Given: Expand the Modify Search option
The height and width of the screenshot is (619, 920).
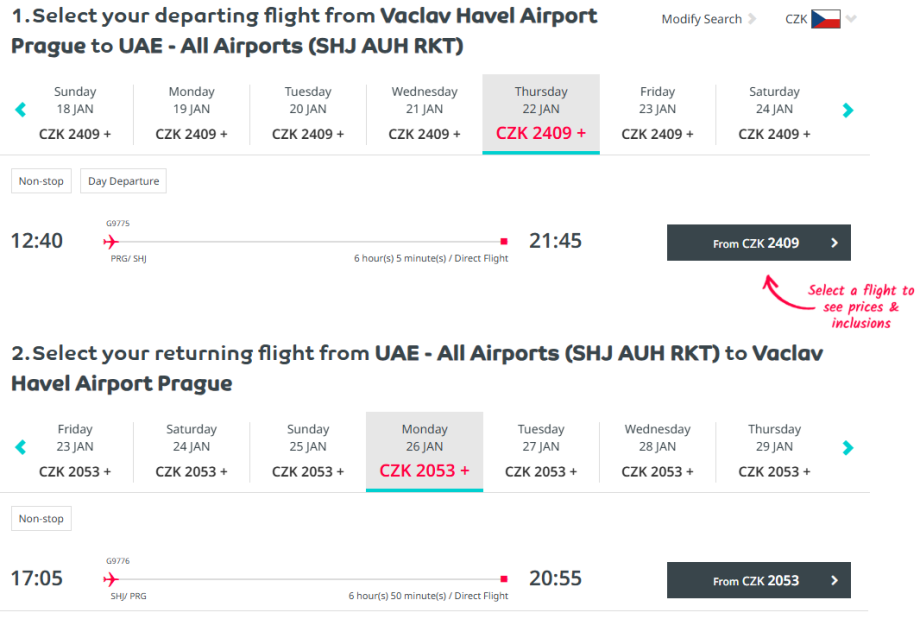Looking at the screenshot, I should (708, 19).
